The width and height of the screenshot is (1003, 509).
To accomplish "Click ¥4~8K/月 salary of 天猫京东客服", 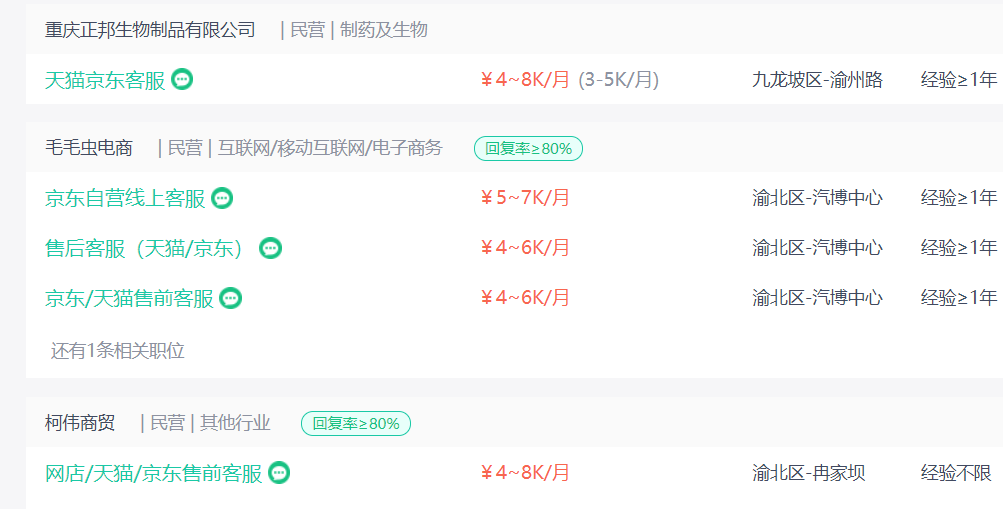I will (x=525, y=79).
